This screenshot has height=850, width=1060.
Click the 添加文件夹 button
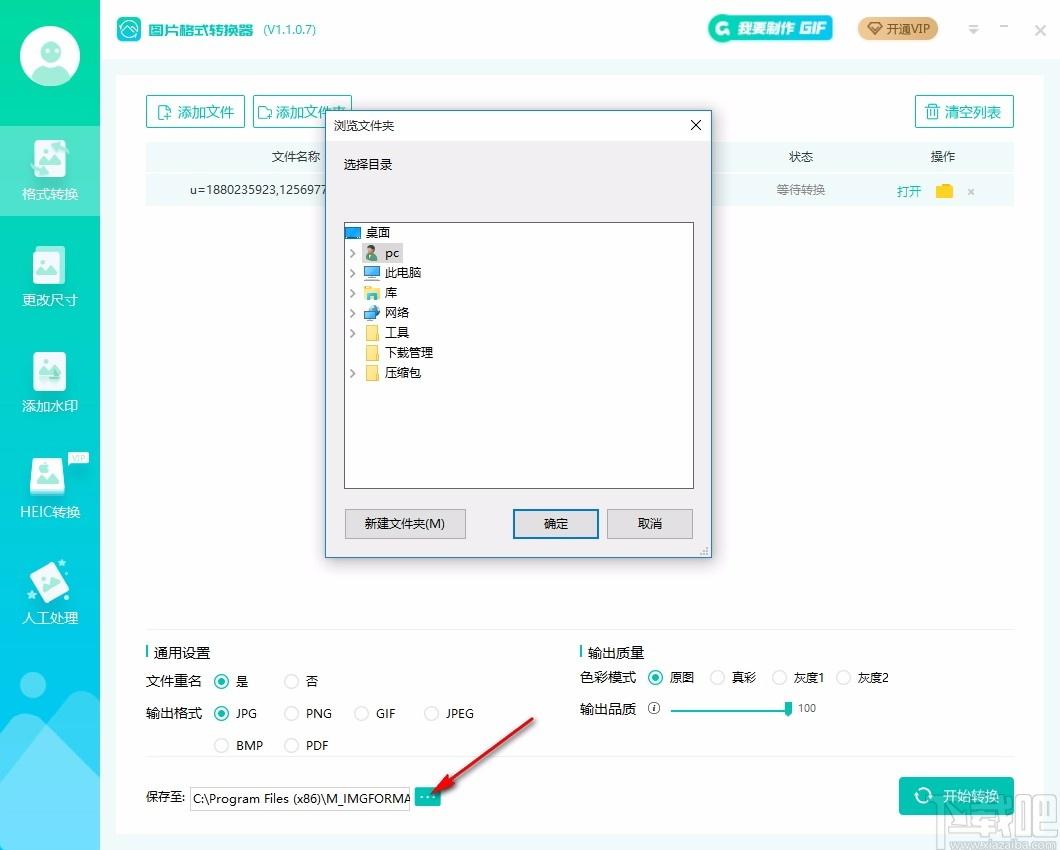pos(302,112)
